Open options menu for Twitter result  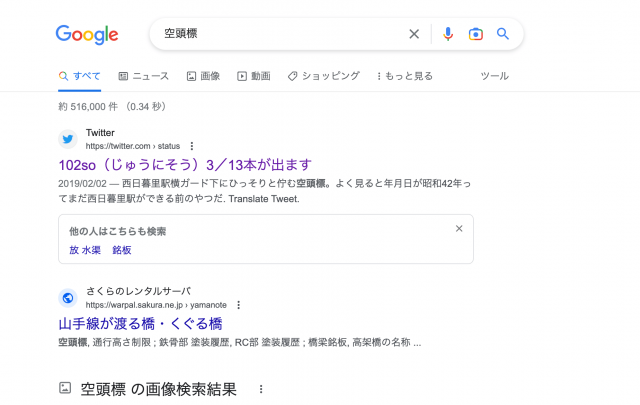(191, 146)
